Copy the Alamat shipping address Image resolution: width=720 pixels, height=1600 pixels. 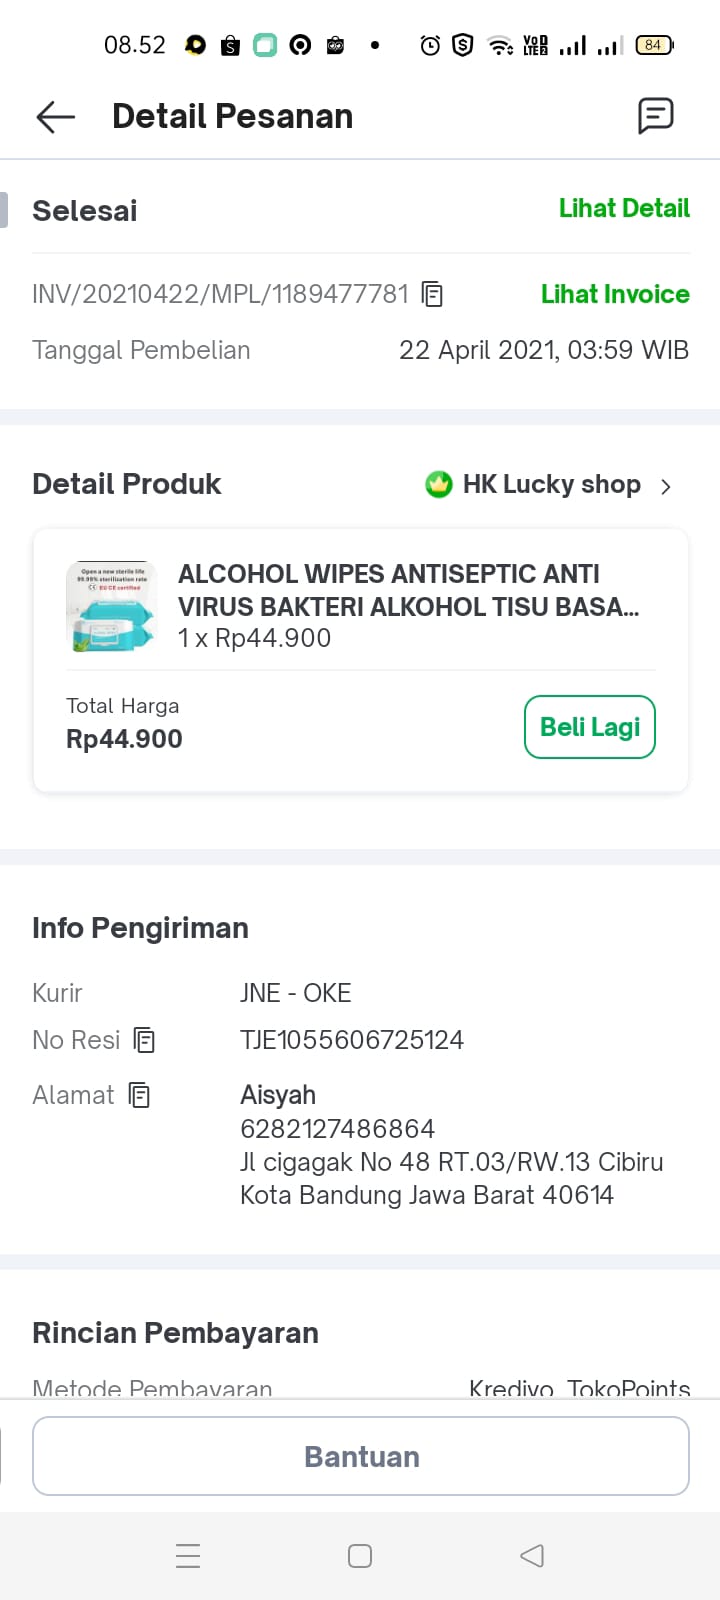[140, 1095]
